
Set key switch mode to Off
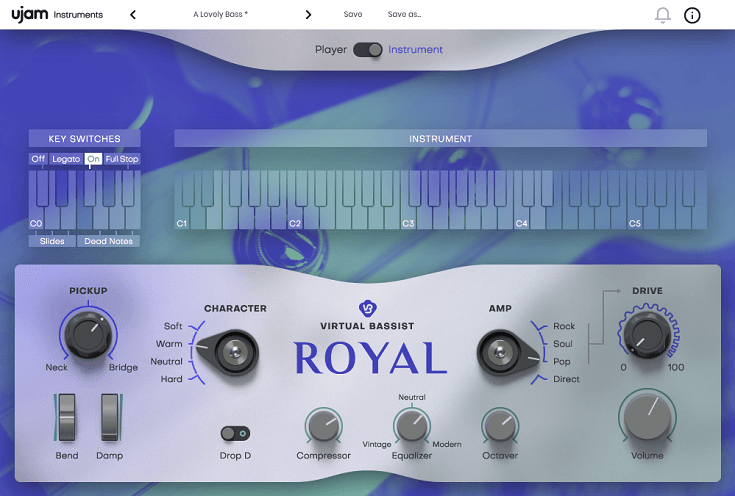click(x=38, y=159)
